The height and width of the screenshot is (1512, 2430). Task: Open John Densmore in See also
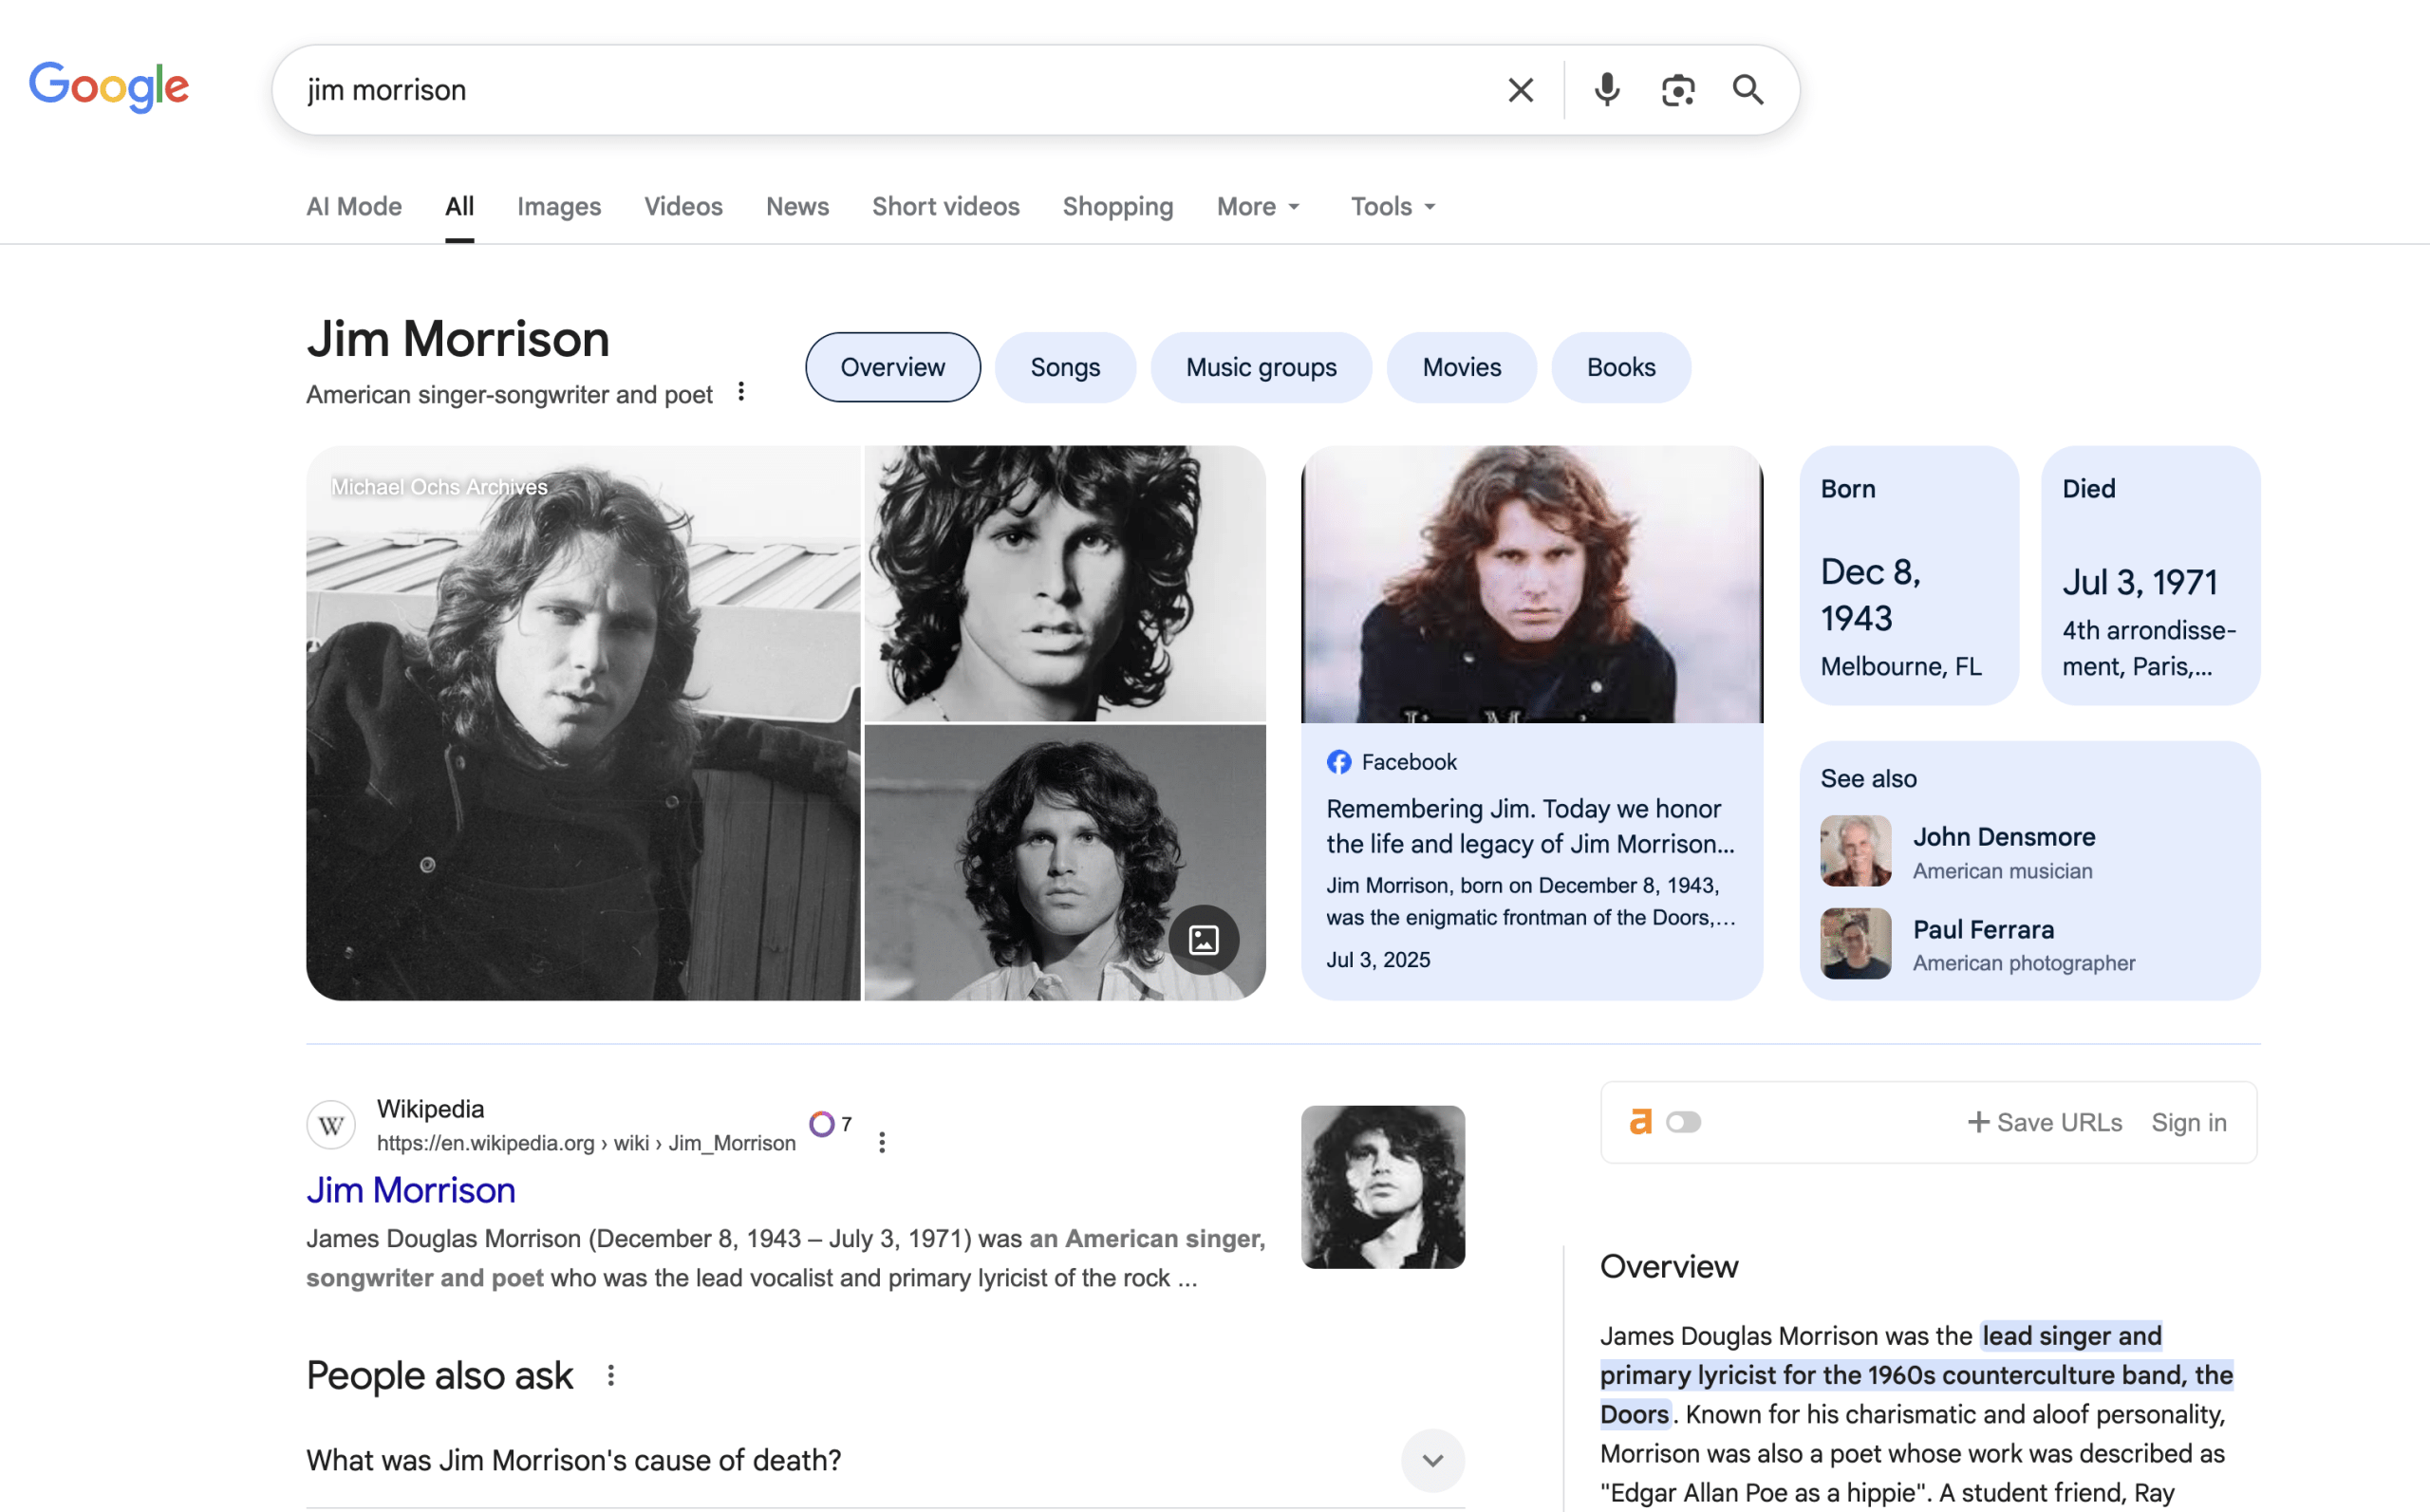(2003, 836)
